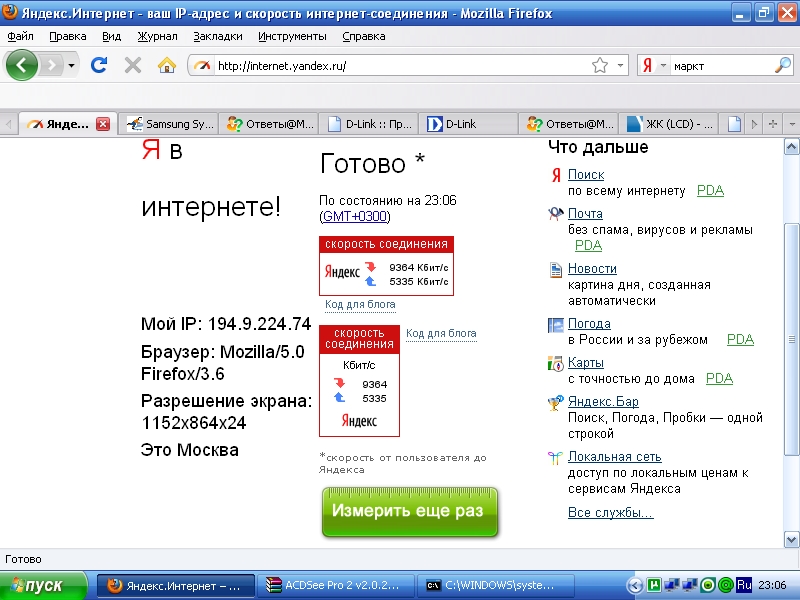The height and width of the screenshot is (600, 800).
Task: Click the Ru language indicator in tray
Action: click(x=744, y=585)
